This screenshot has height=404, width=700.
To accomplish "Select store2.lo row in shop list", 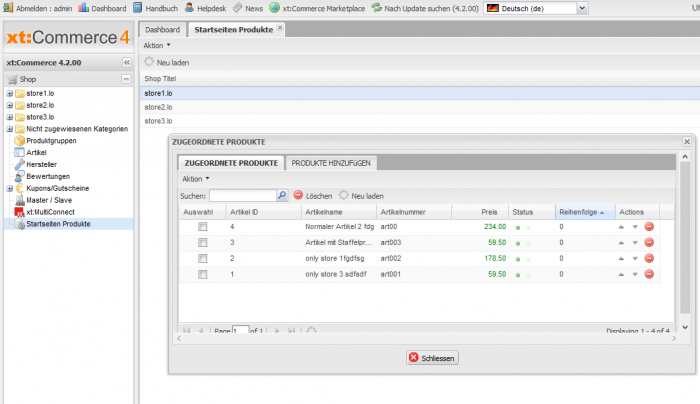I will pyautogui.click(x=420, y=107).
